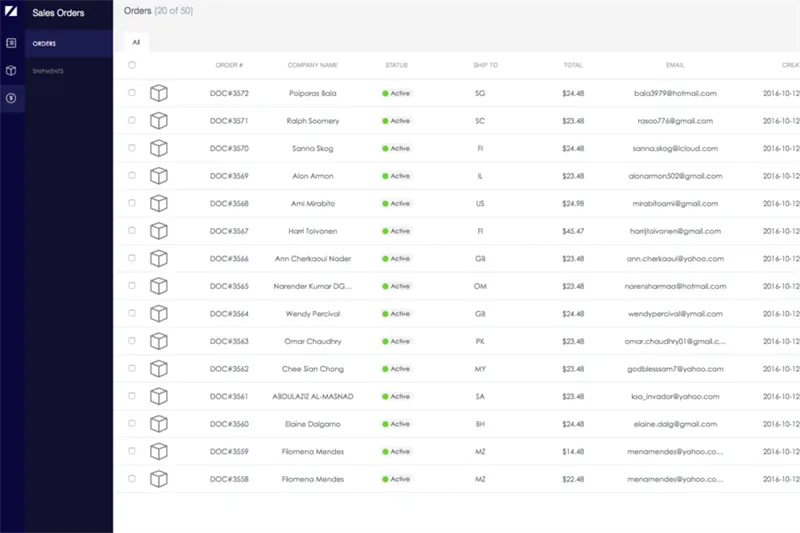Click the box icon for order DOC#3572
800x533 pixels.
pos(158,93)
